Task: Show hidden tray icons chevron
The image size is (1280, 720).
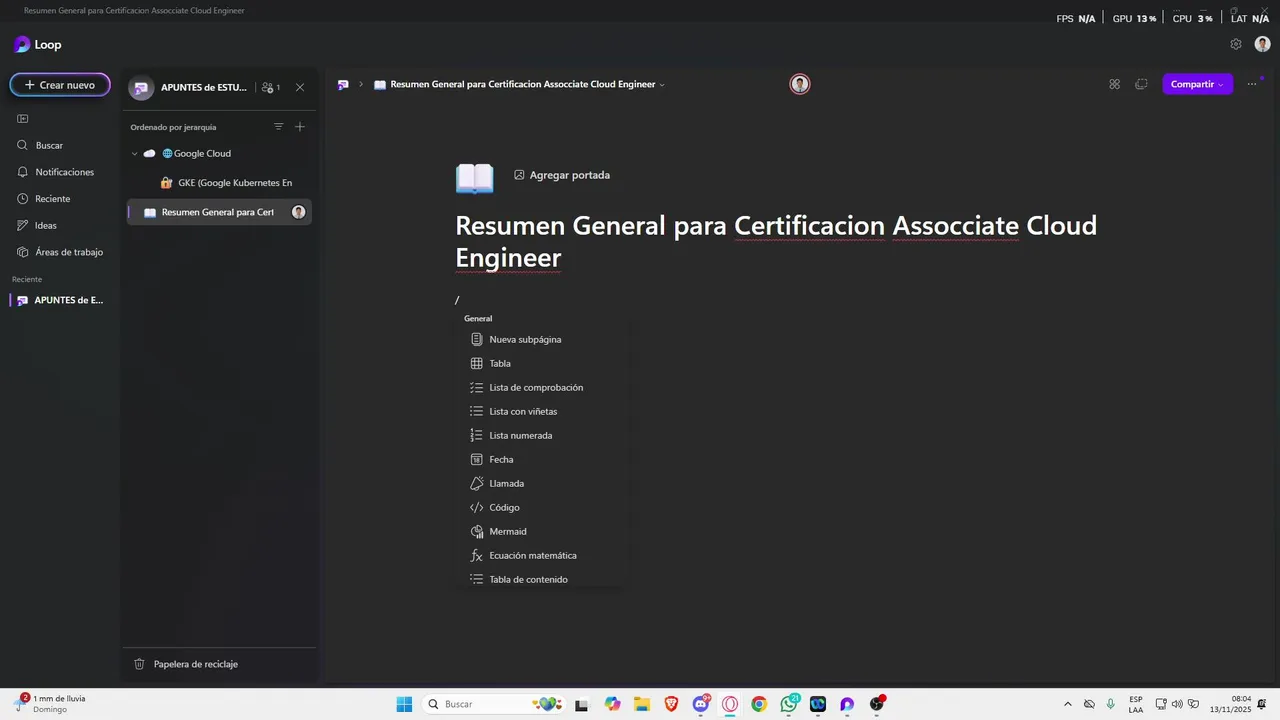Action: click(x=1067, y=704)
